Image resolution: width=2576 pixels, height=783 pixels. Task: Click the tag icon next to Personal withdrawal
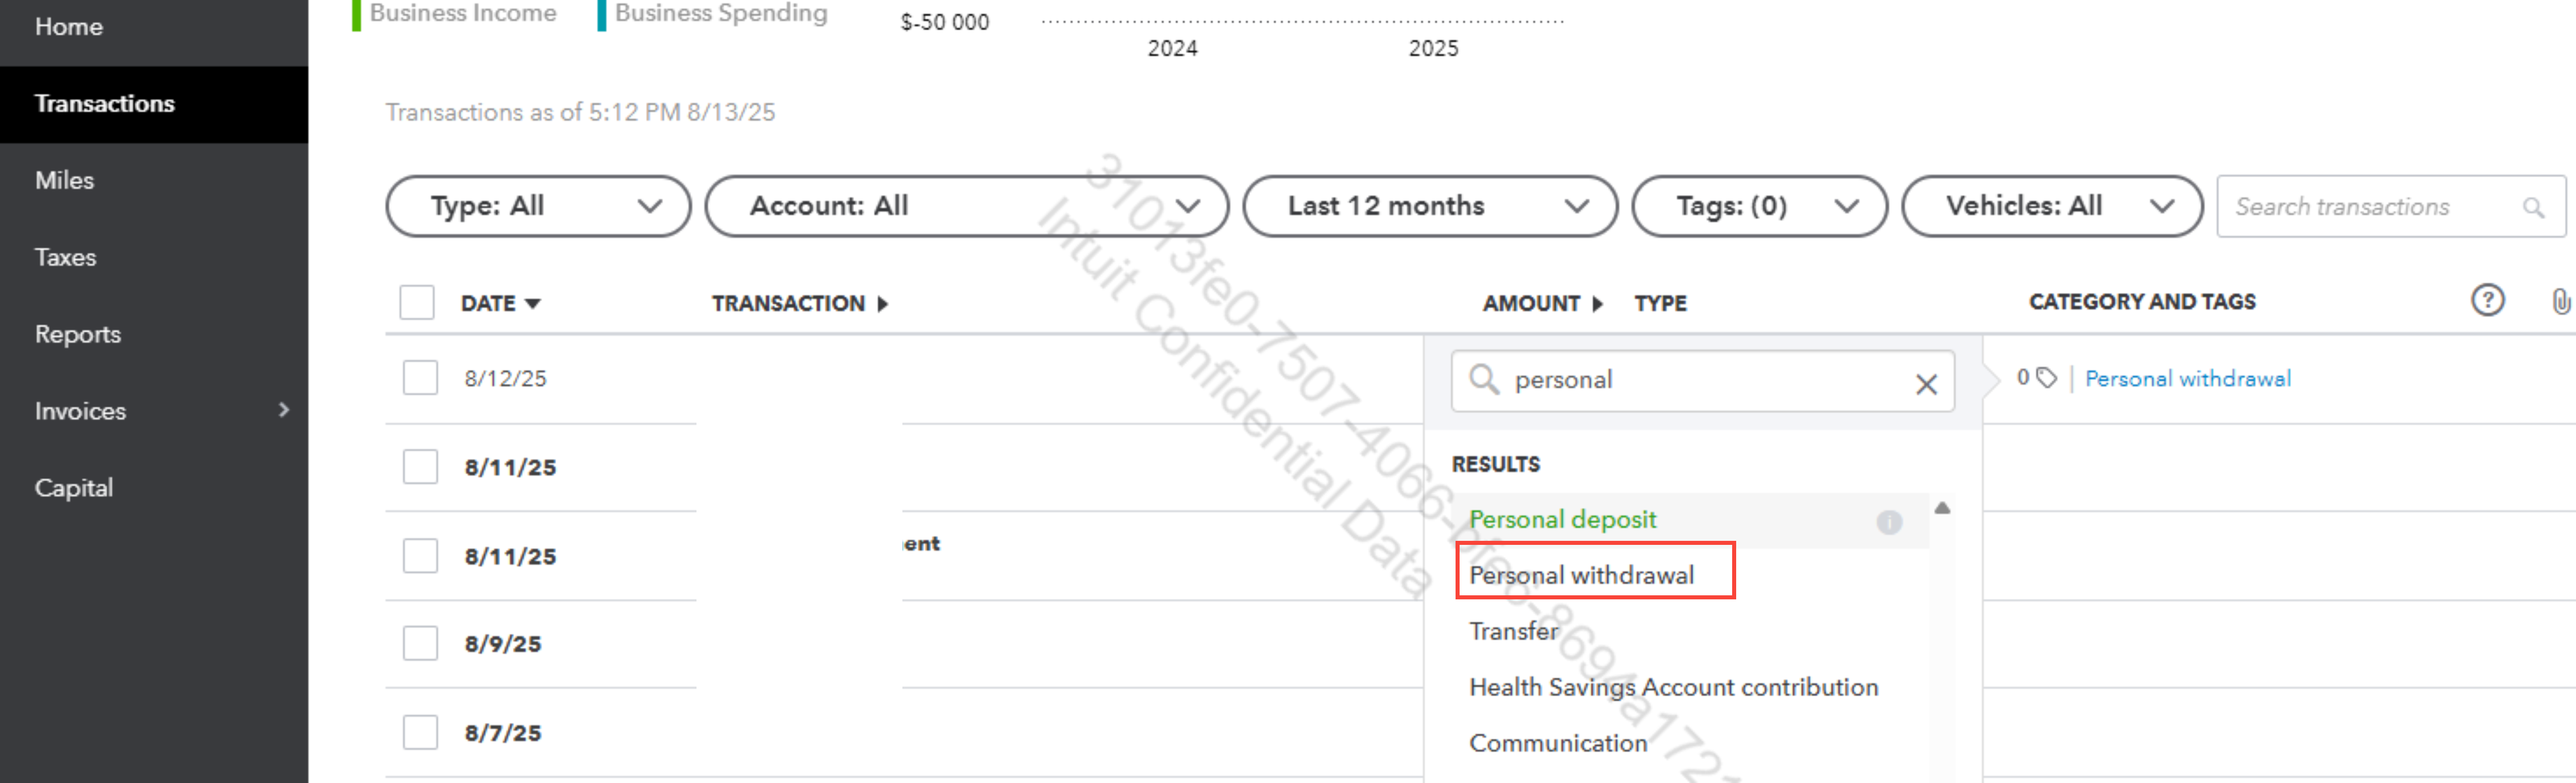[2047, 377]
